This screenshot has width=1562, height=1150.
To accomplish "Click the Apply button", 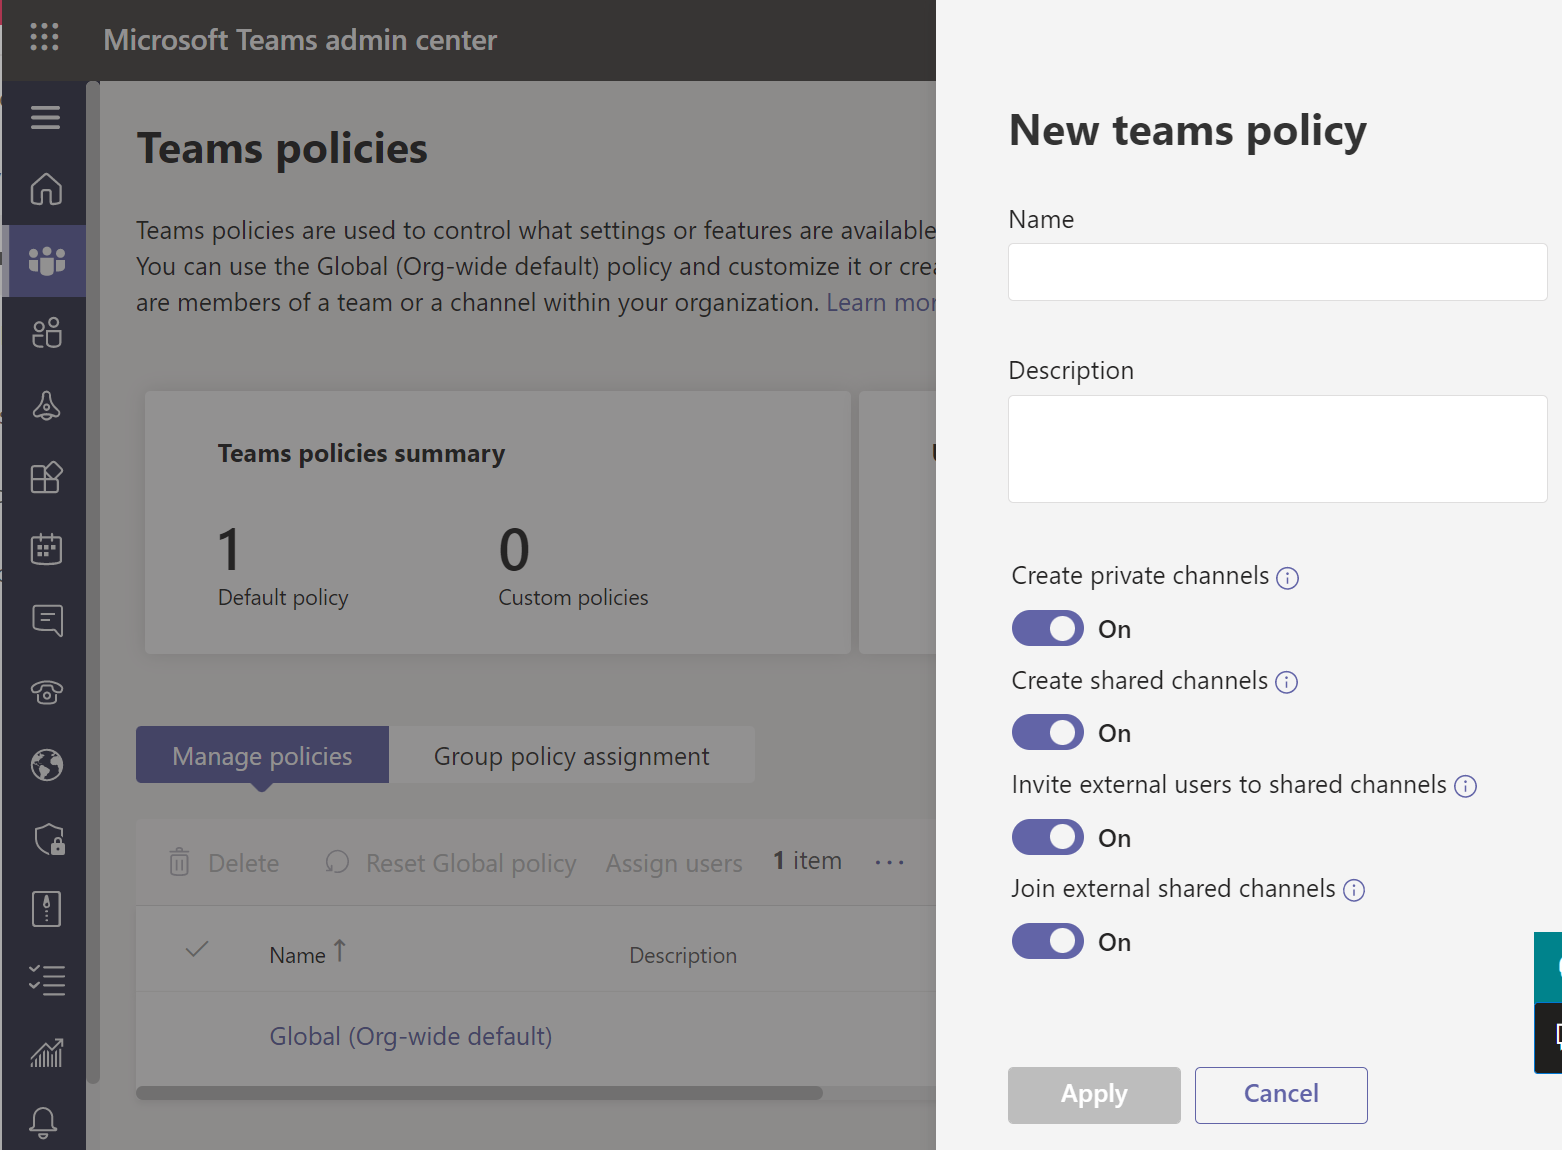I will 1094,1095.
